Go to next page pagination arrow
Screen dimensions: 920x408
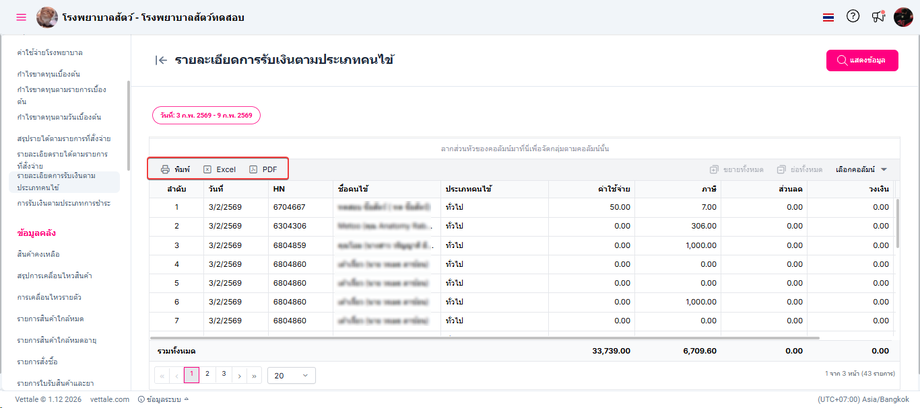(239, 375)
